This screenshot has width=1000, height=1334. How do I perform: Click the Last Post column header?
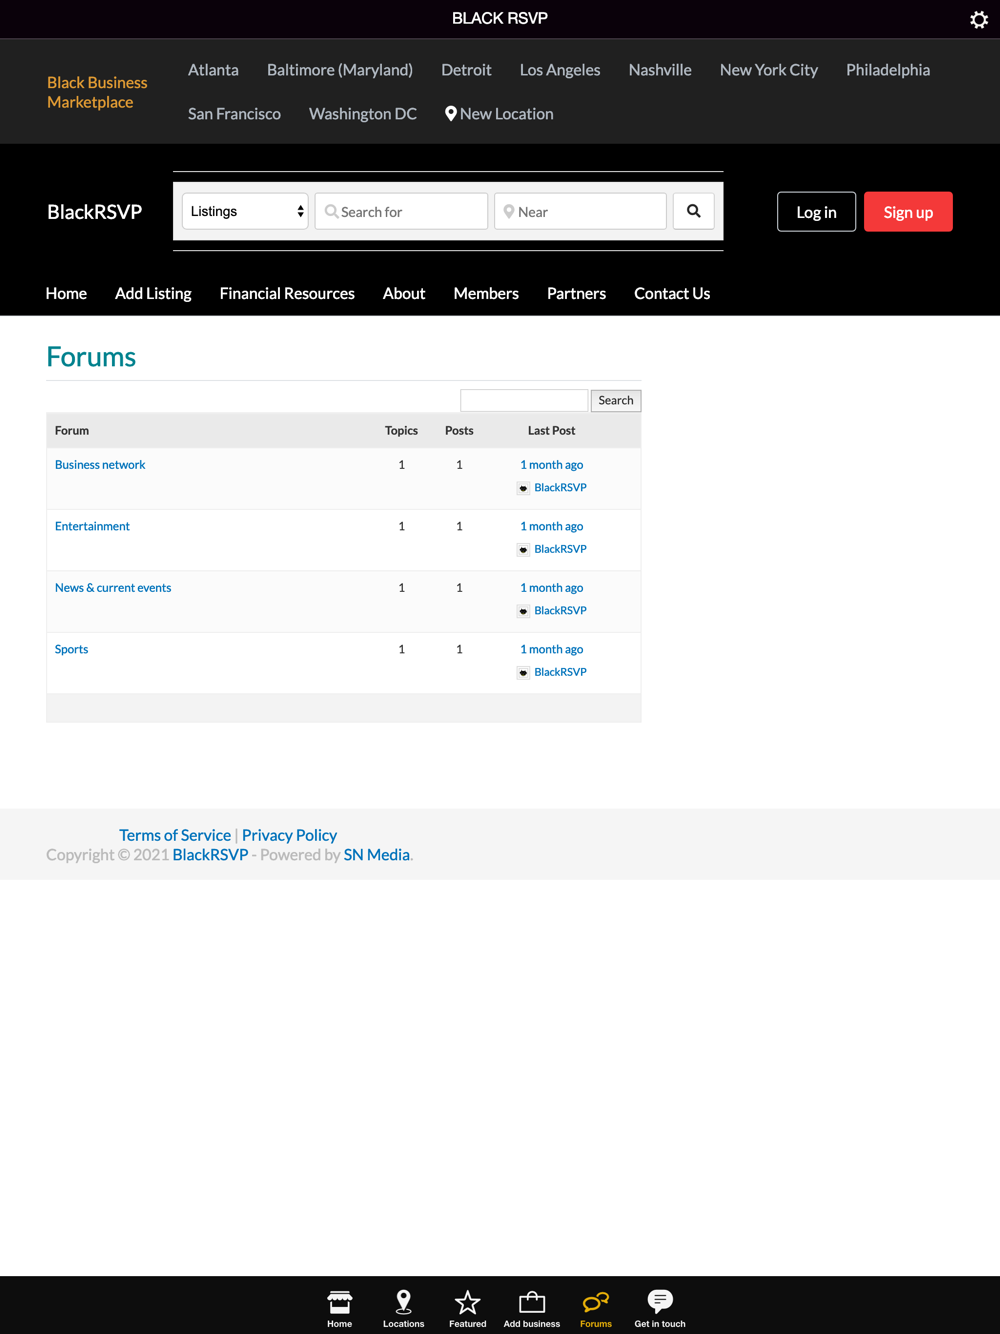551,431
